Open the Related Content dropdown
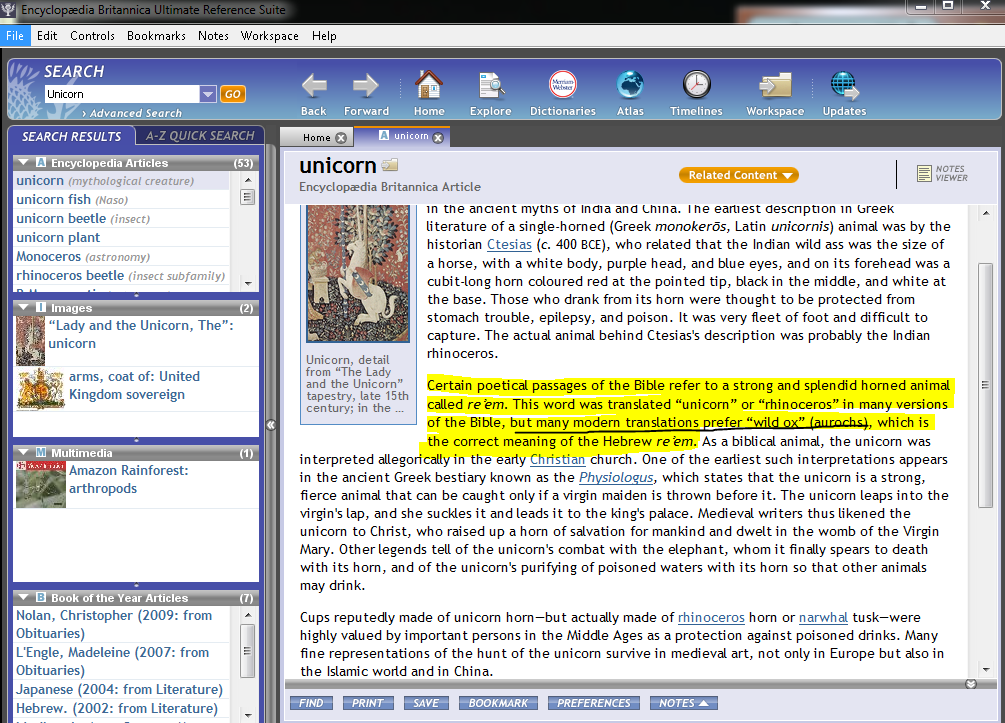Screen dimensions: 1005x723 [x=739, y=175]
